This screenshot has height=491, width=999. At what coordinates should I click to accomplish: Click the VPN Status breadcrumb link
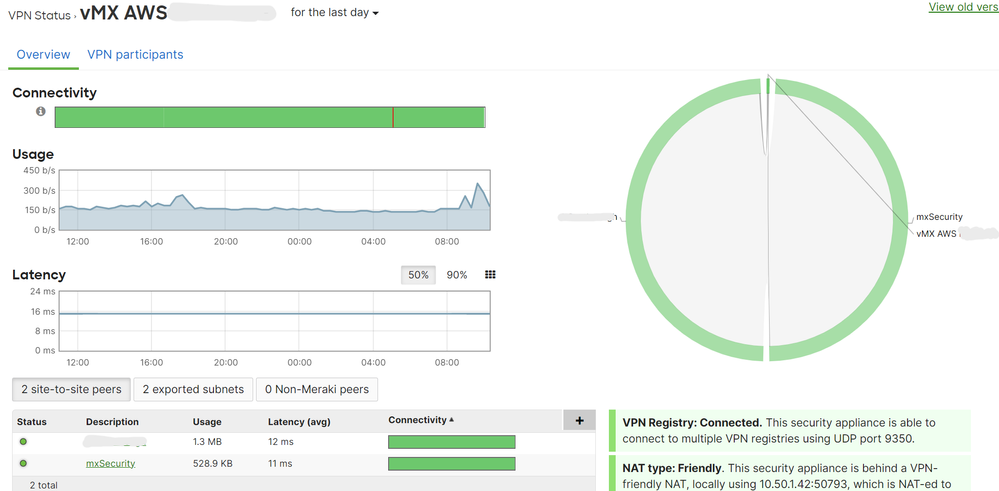tap(39, 16)
